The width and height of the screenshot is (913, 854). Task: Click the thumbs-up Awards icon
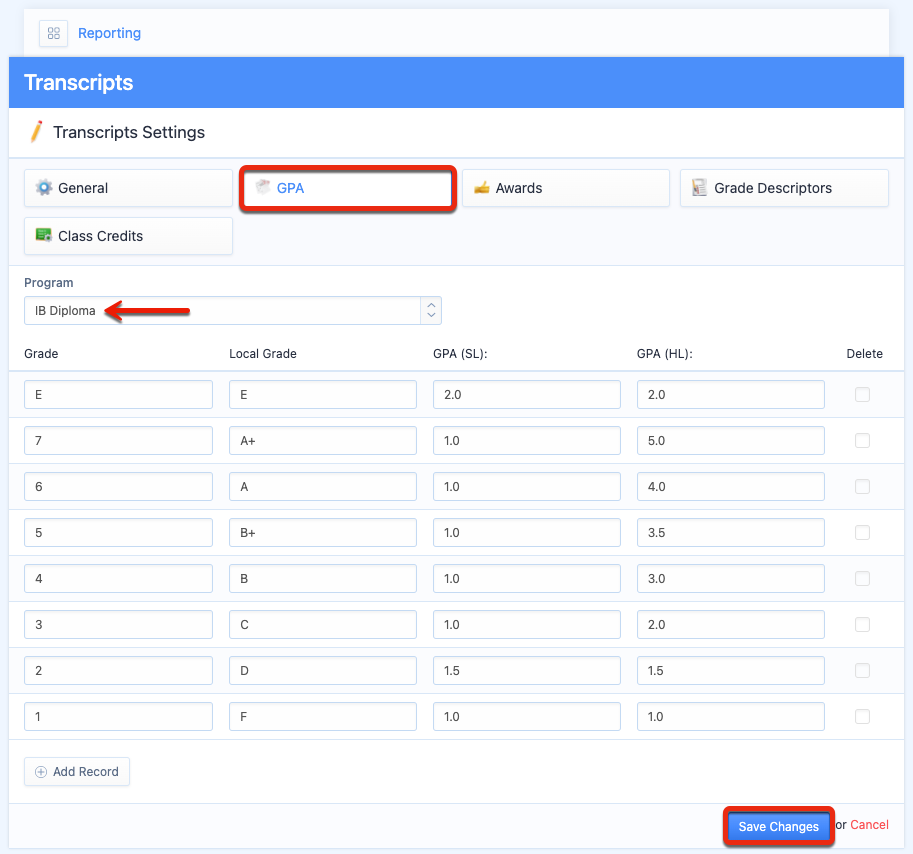coord(482,187)
